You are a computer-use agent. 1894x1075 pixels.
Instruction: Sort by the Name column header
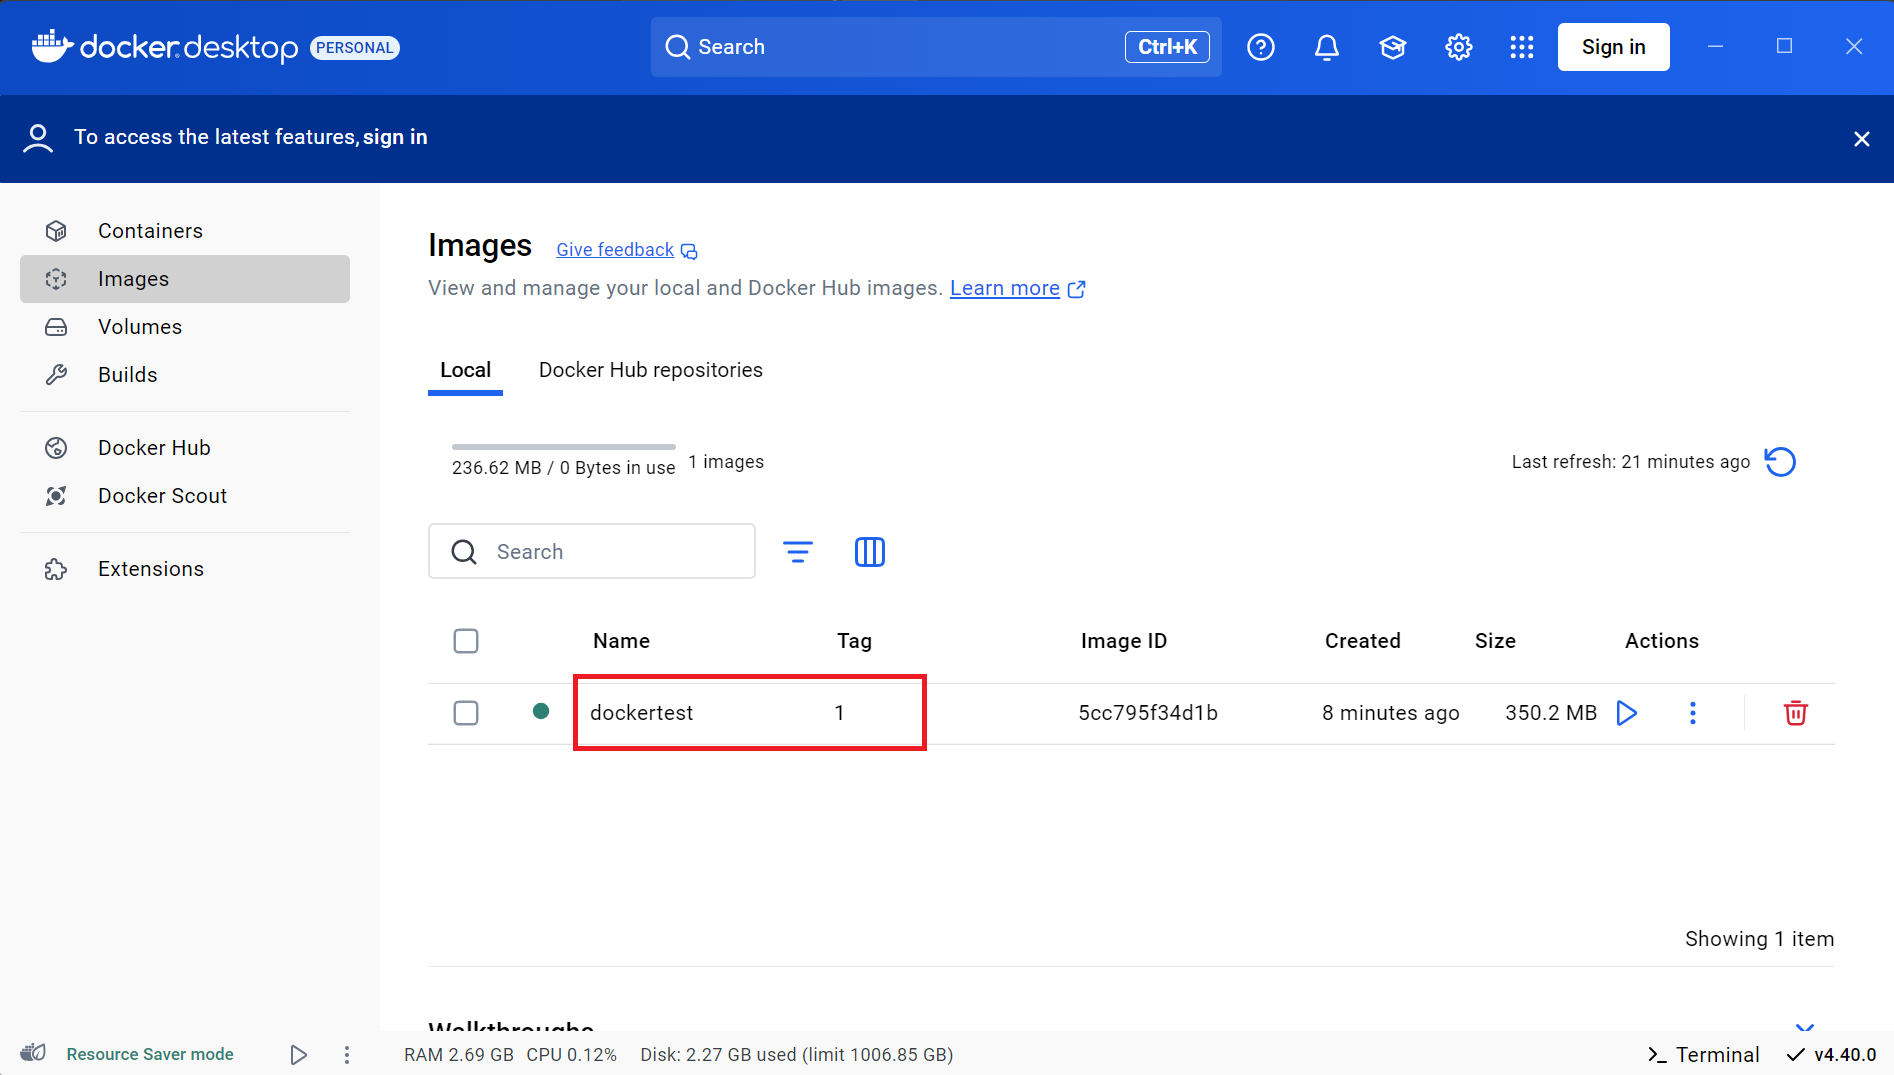click(x=621, y=641)
